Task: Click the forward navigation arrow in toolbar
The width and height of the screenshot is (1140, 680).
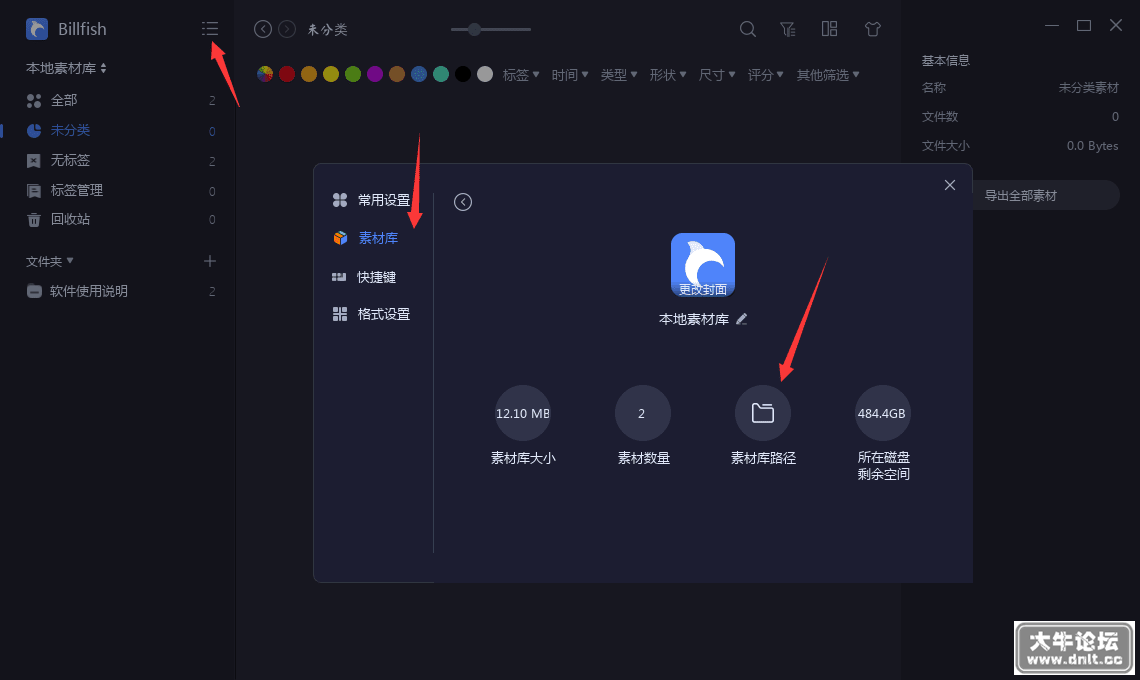Action: click(287, 29)
